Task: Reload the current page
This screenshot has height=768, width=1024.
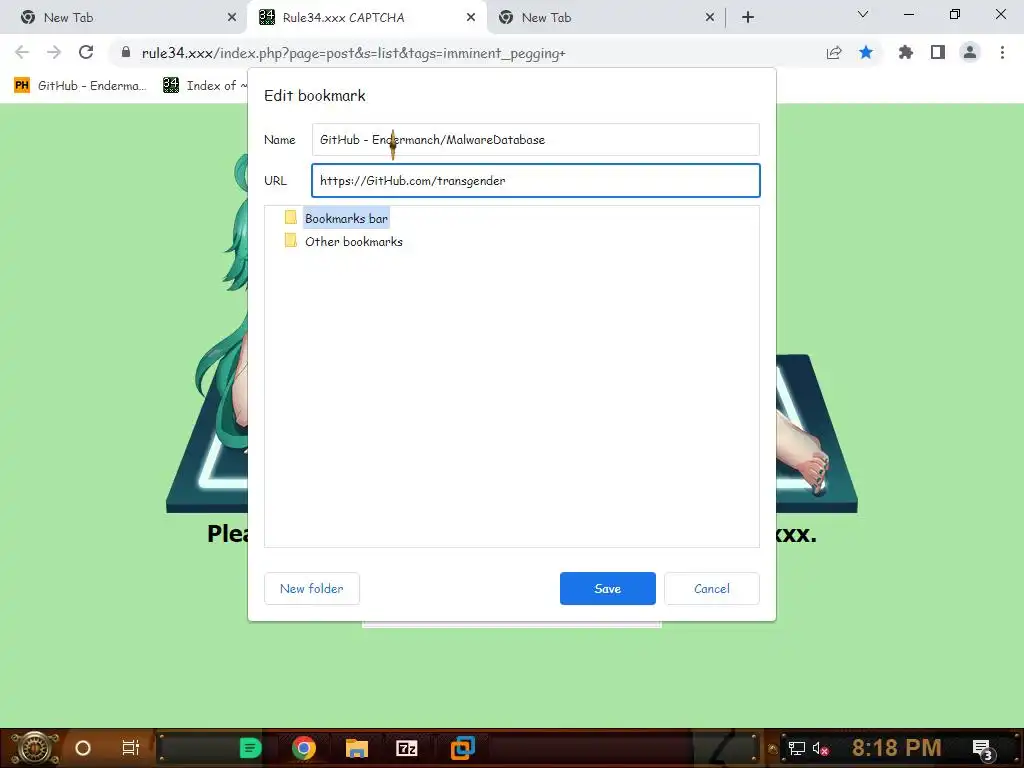Action: point(86,52)
